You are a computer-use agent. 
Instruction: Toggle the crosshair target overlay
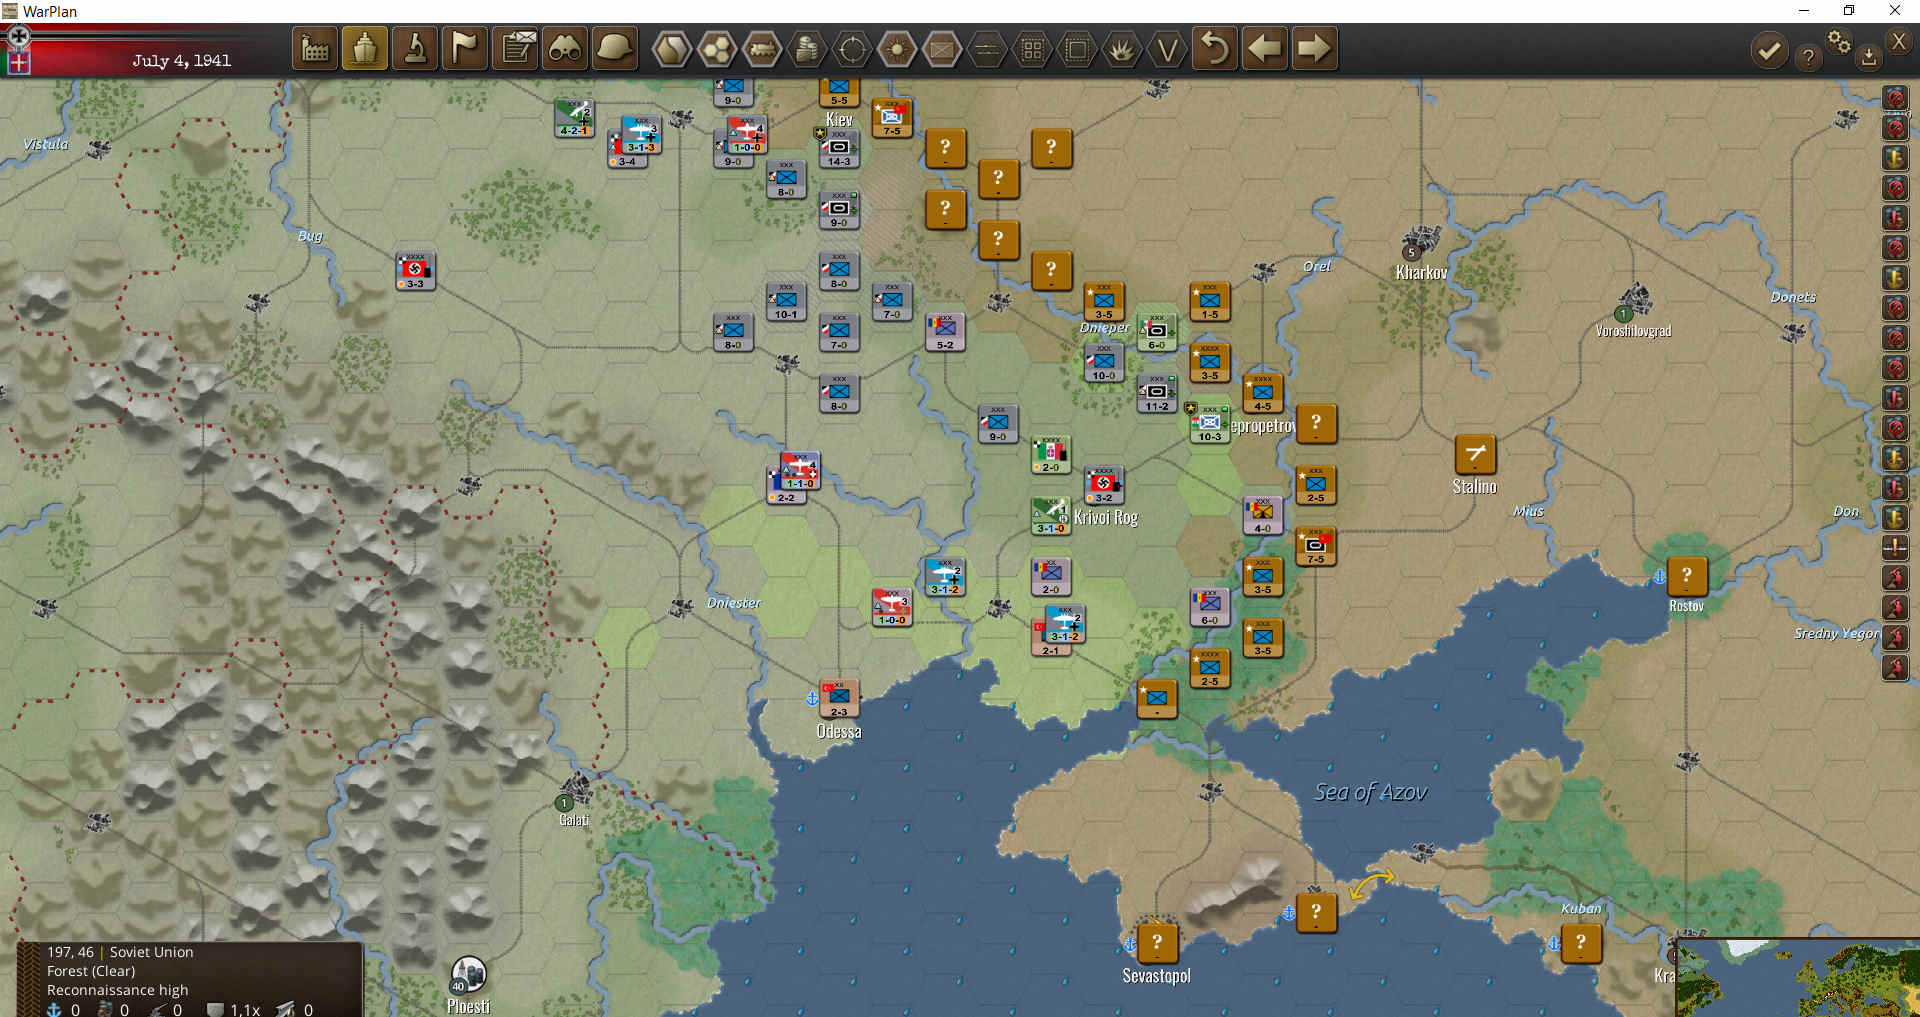(852, 49)
